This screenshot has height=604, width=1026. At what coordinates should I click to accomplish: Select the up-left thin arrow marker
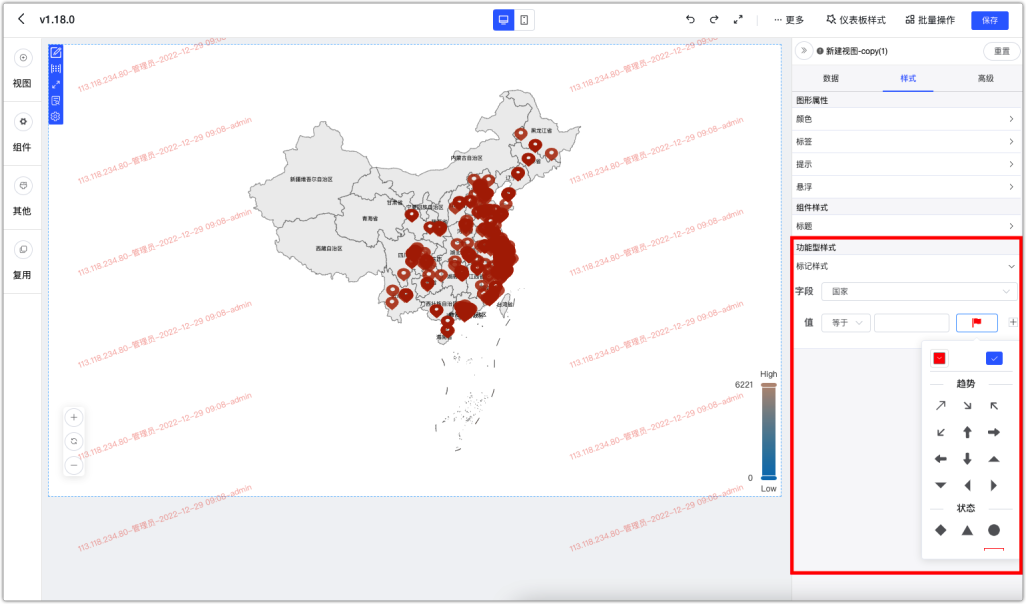[993, 406]
